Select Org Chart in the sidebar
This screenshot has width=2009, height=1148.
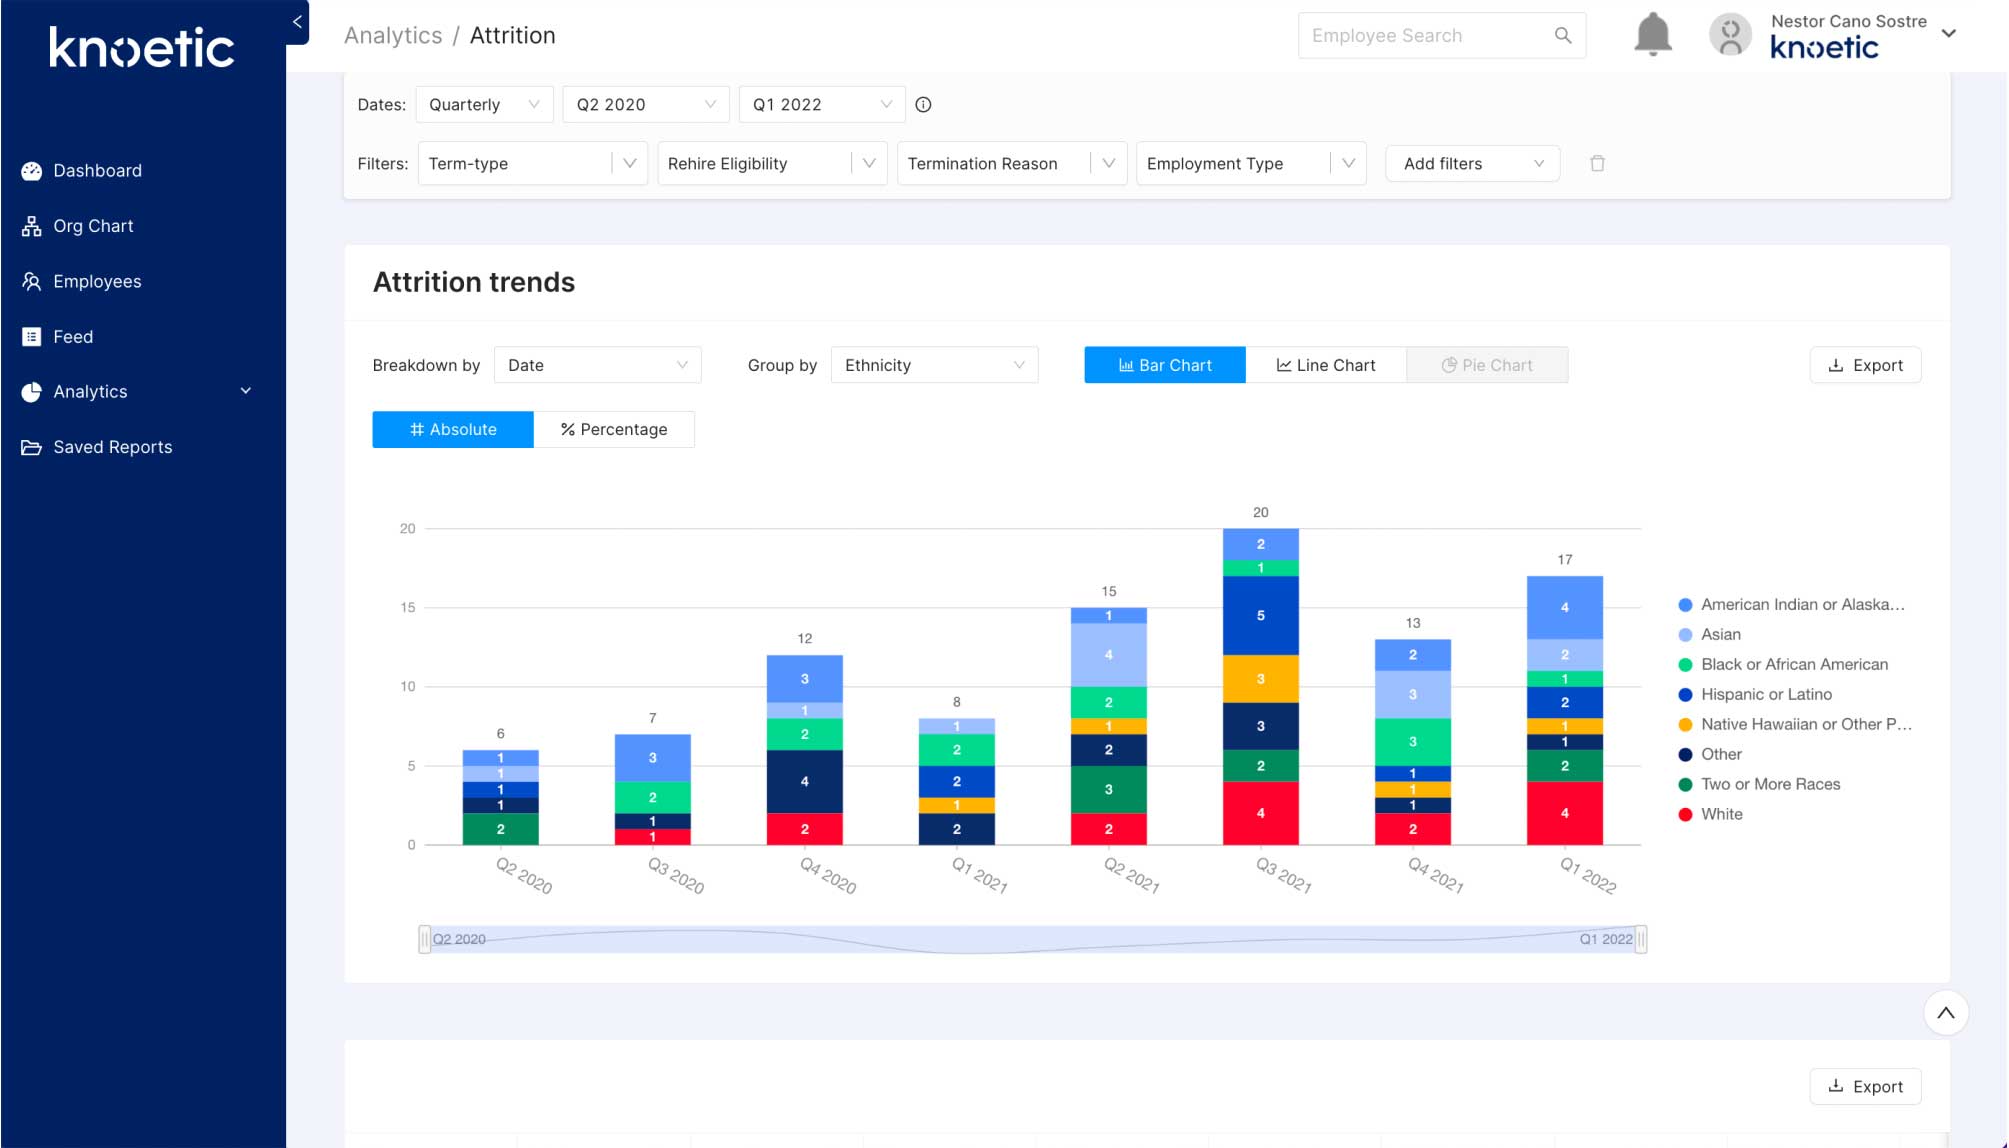pyautogui.click(x=93, y=225)
